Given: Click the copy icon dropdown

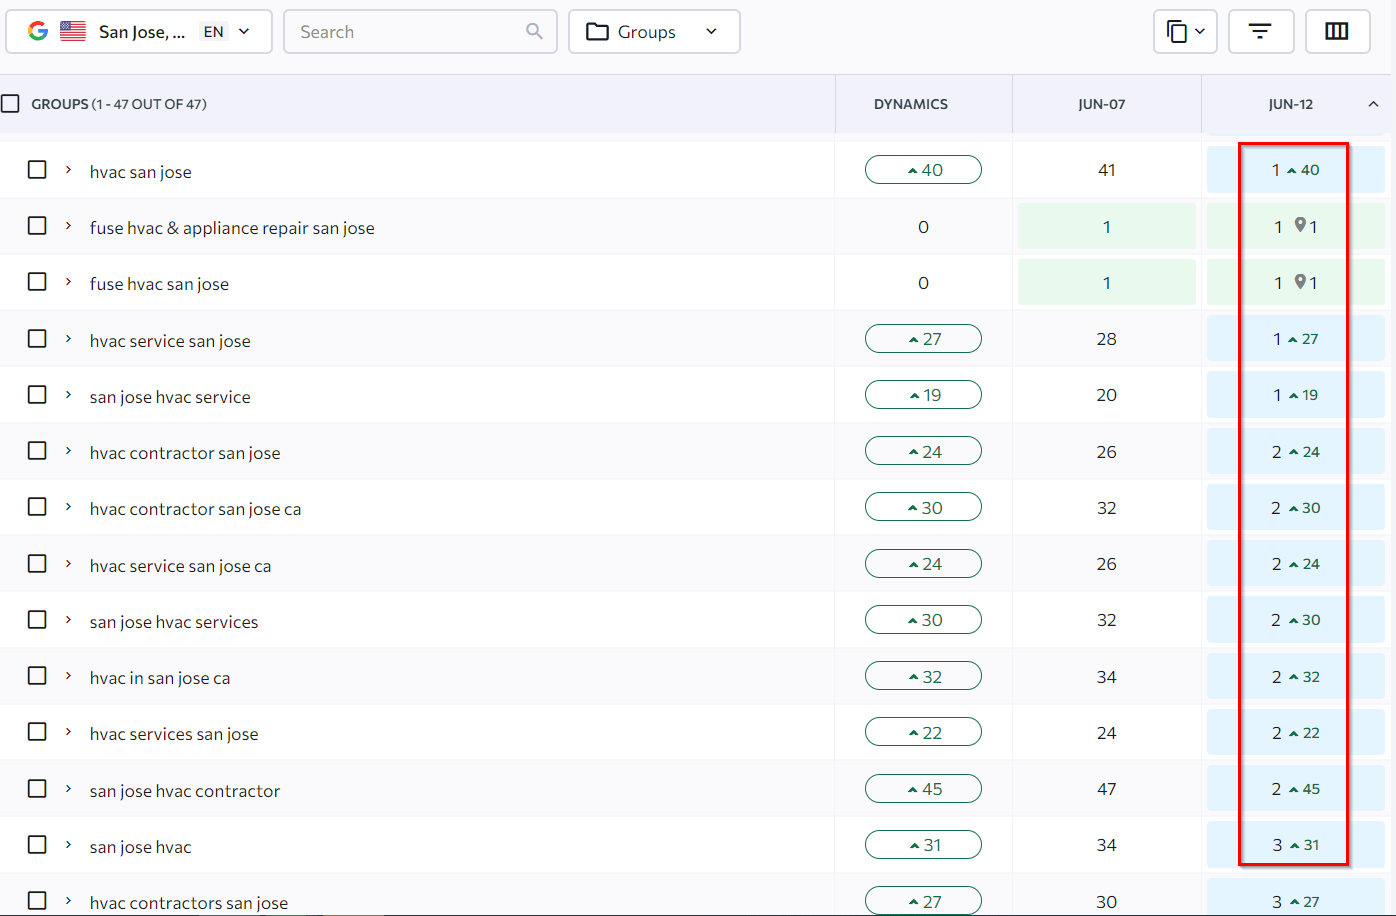Looking at the screenshot, I should (x=1185, y=32).
